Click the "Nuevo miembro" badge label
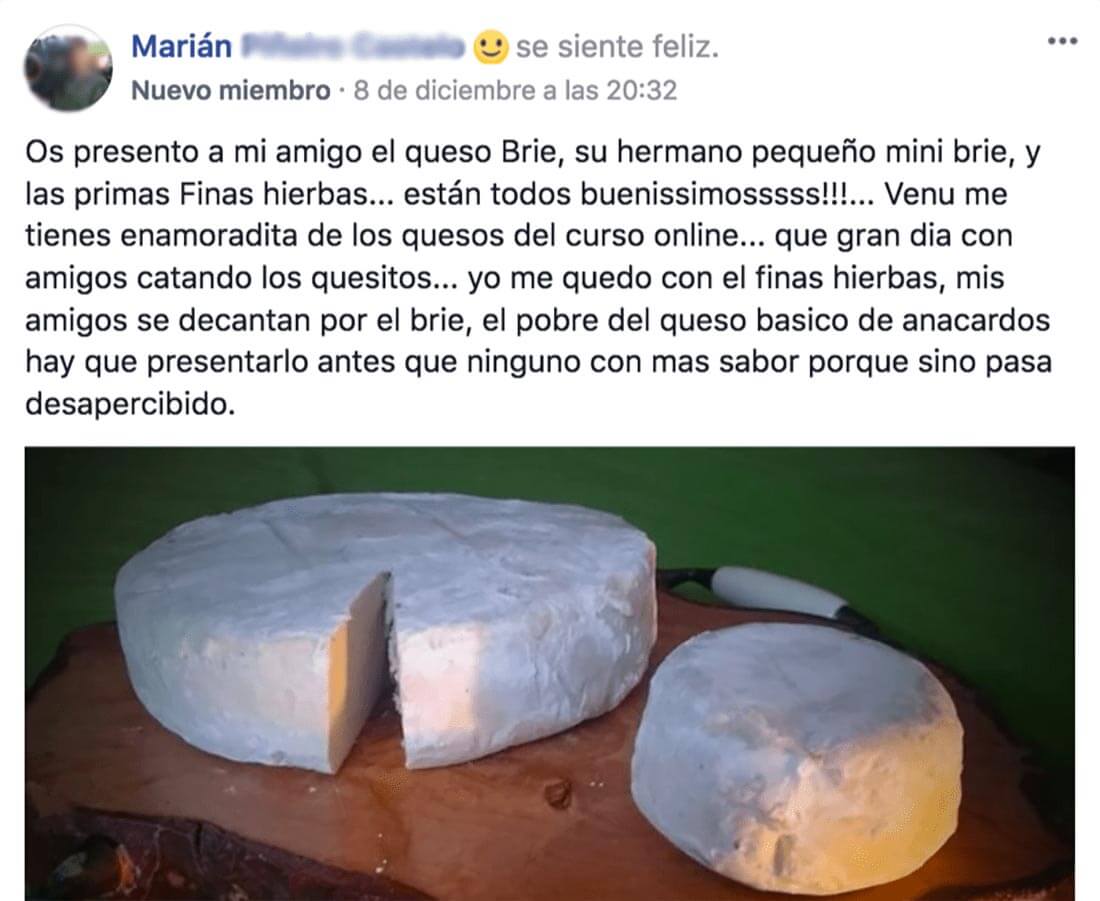The image size is (1100, 901). click(x=231, y=91)
